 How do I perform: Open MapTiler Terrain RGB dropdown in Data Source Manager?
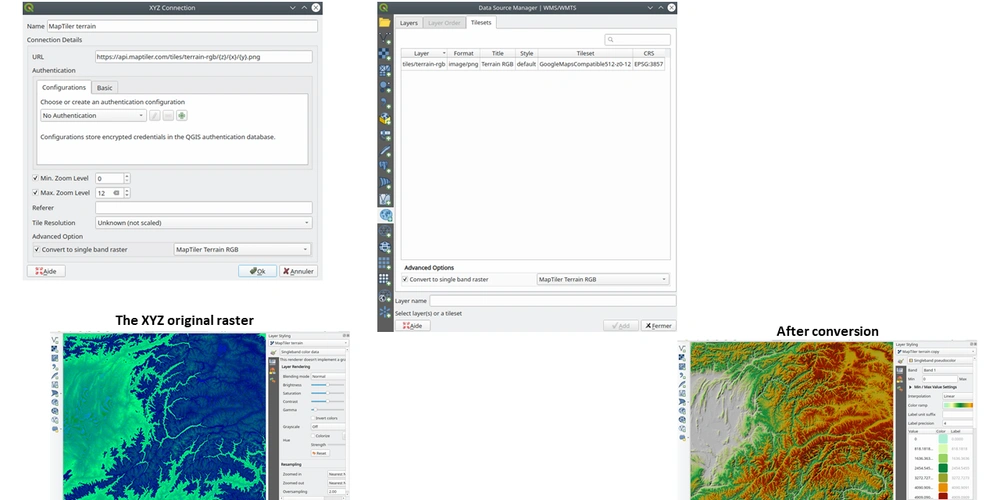603,279
